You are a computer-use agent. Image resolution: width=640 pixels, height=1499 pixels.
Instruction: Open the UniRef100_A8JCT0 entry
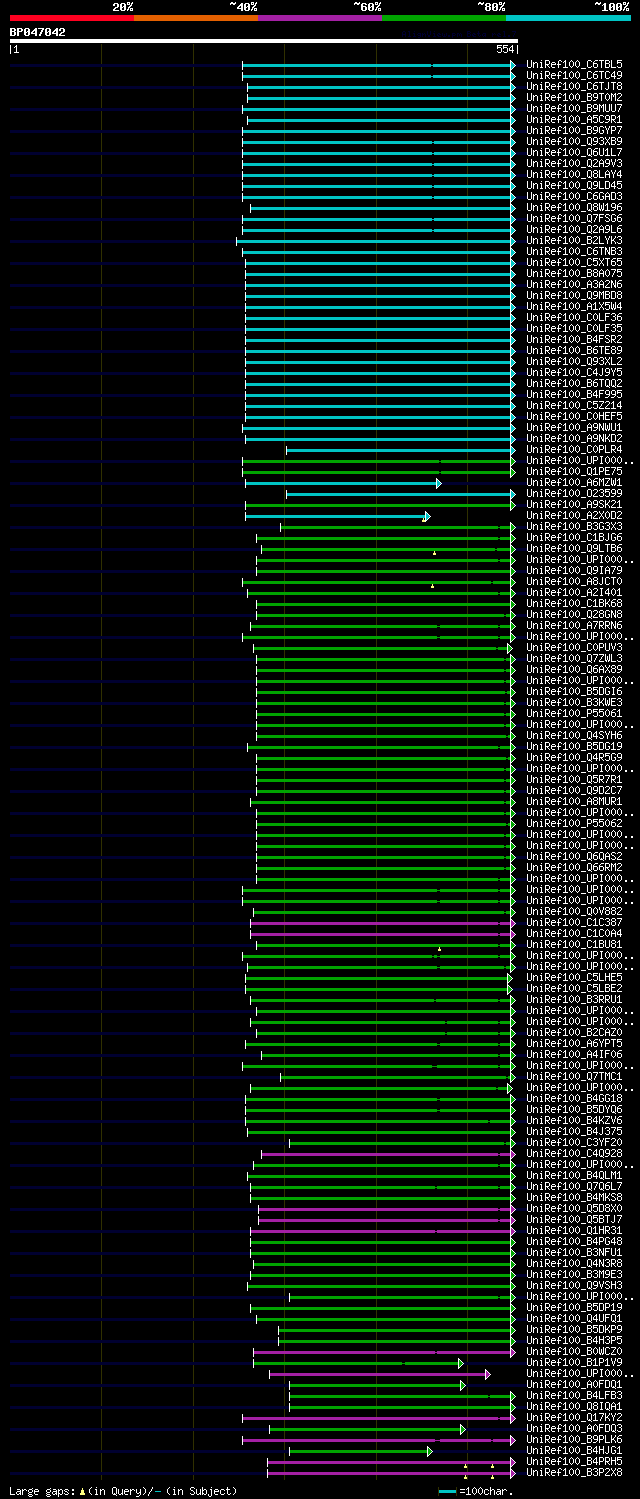[574, 581]
